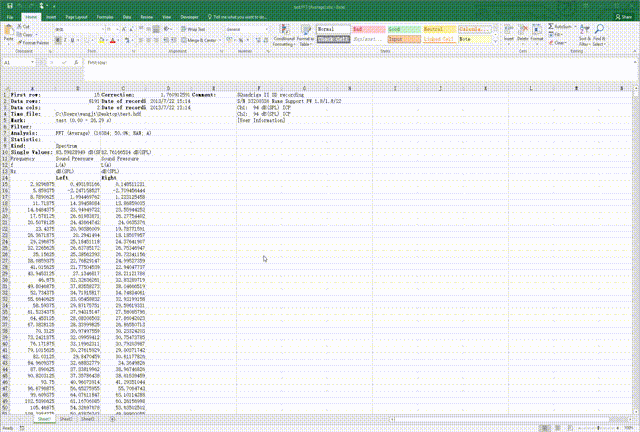Switch to the Page Layout ribbon tab
Viewport: 640px width, 432px height.
point(76,17)
